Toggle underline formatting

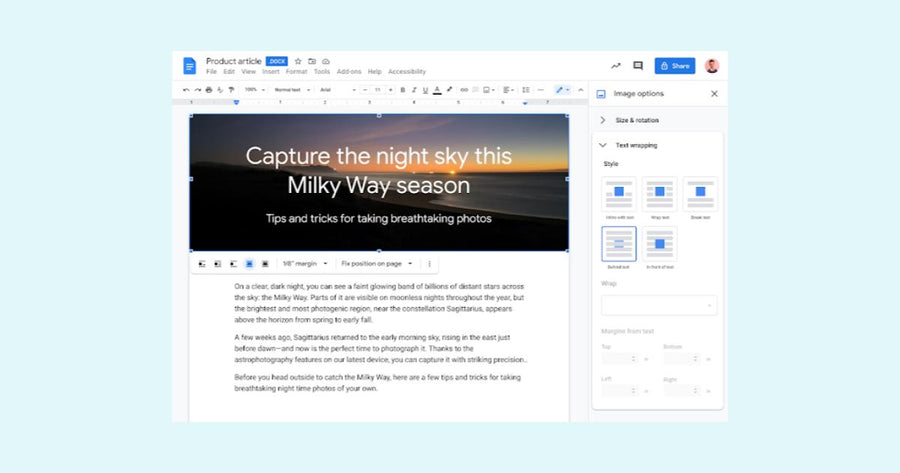[425, 90]
